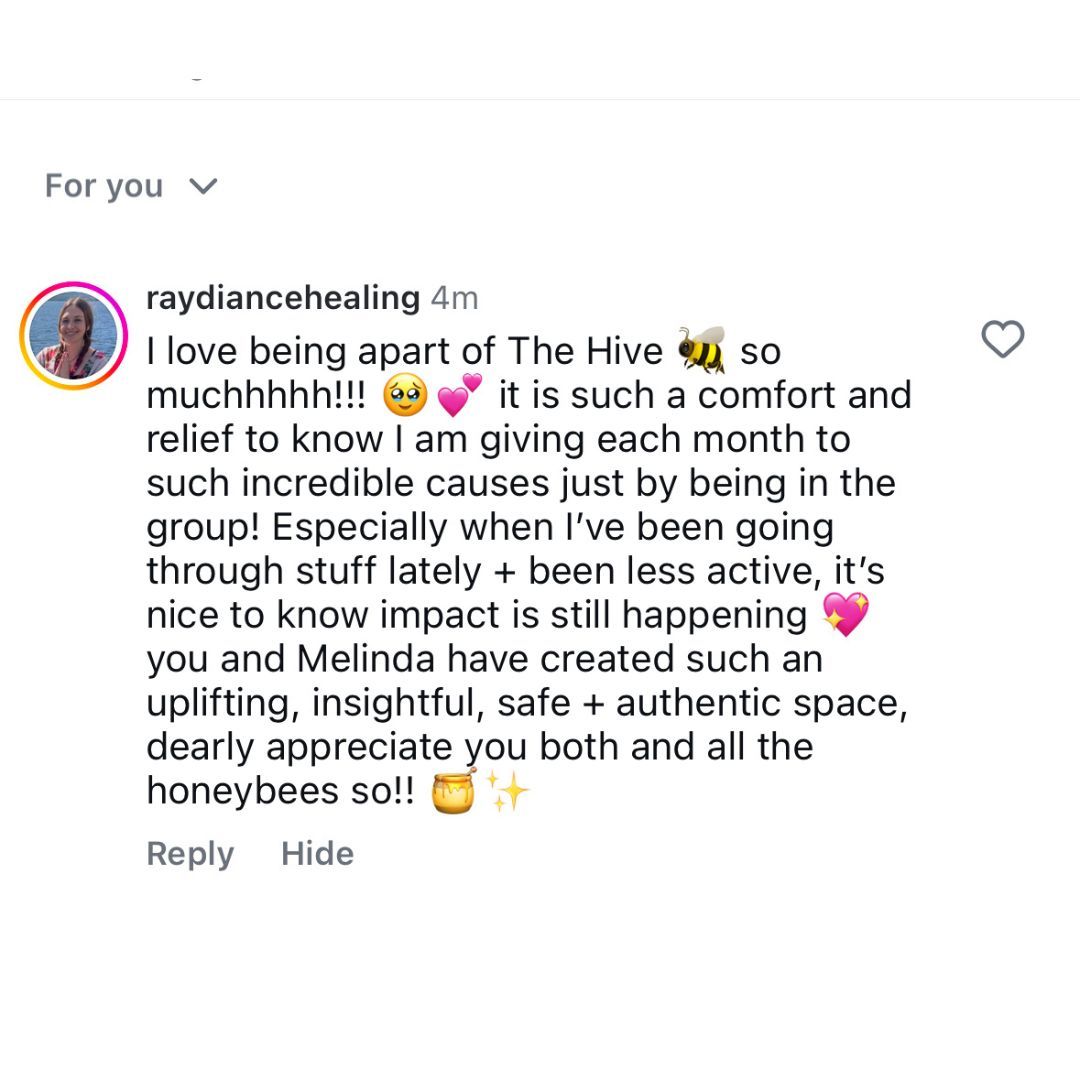Click the raydiancehealing username
The width and height of the screenshot is (1080, 1080).
[283, 297]
